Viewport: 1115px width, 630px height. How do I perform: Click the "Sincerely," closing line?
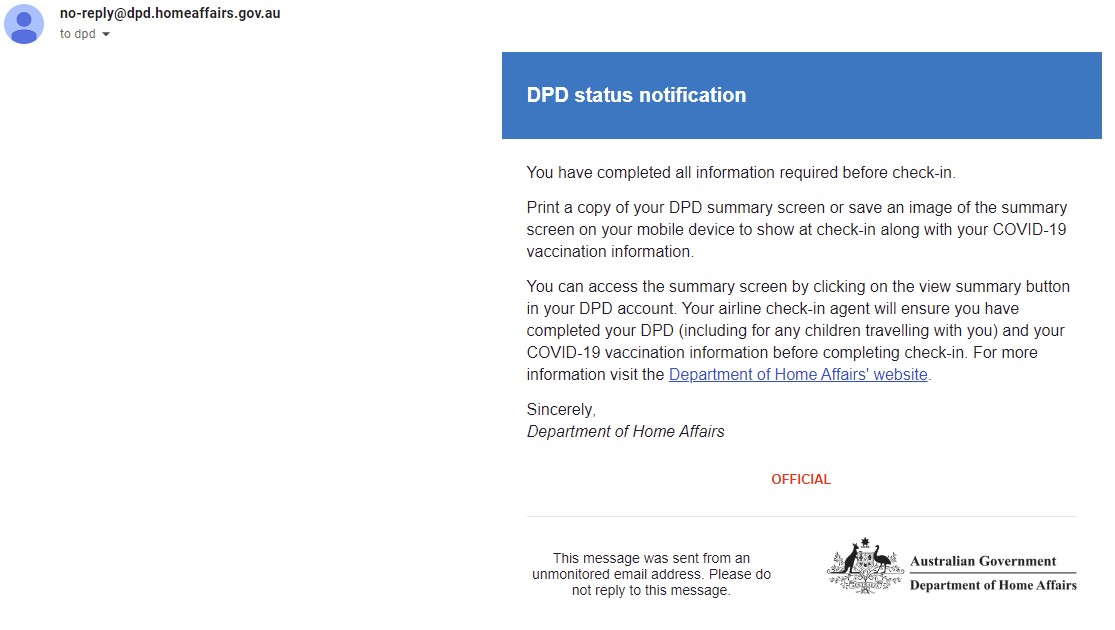pyautogui.click(x=561, y=410)
